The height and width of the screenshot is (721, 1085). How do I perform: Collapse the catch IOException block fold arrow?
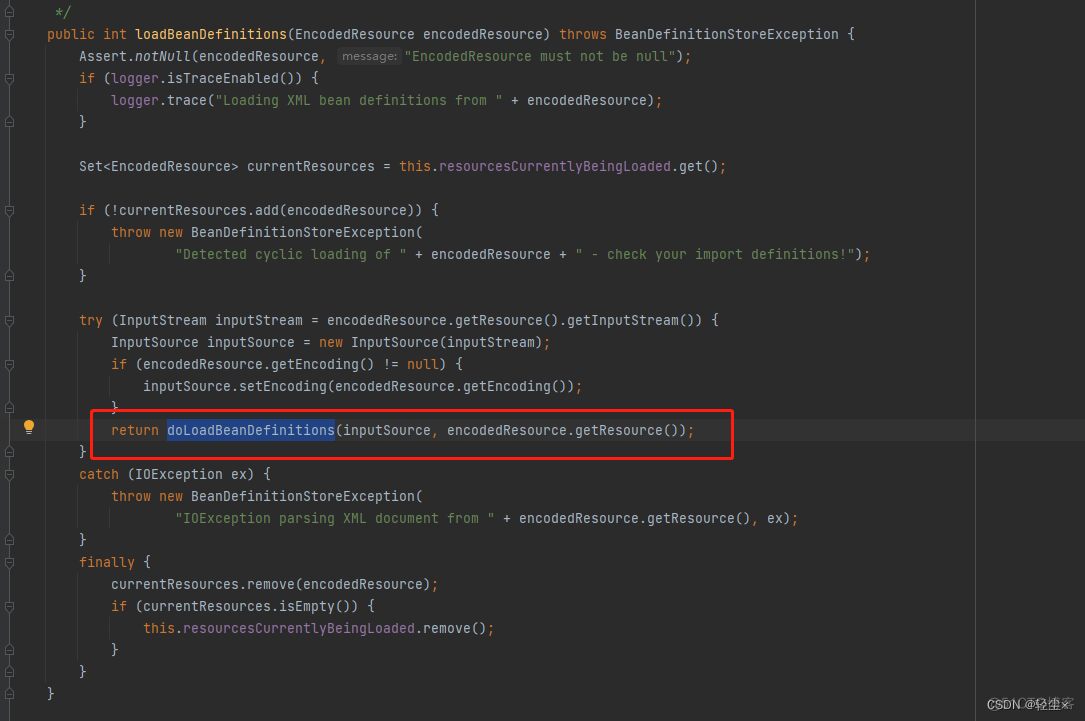pyautogui.click(x=9, y=474)
